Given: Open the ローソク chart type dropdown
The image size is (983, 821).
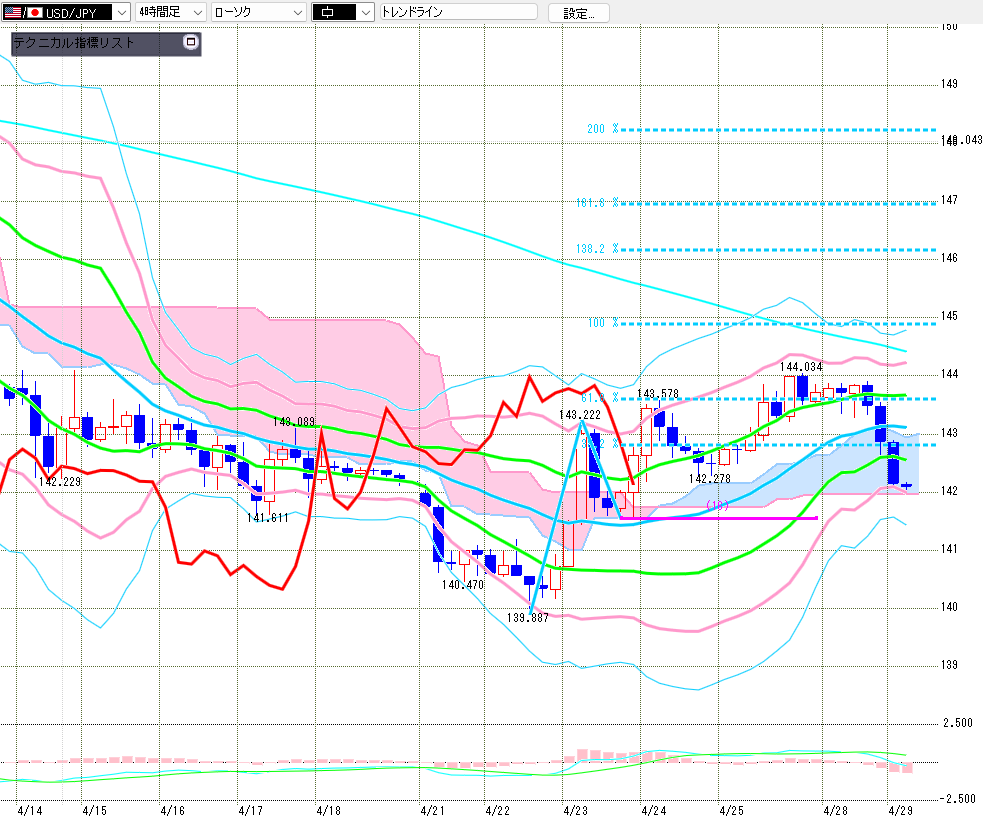Looking at the screenshot, I should point(258,12).
